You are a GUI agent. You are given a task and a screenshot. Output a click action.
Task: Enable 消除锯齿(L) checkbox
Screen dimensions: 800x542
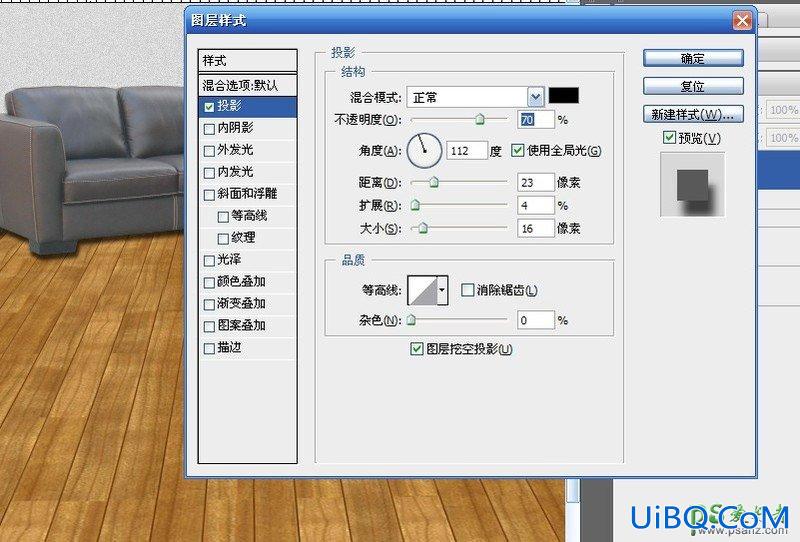[x=467, y=290]
